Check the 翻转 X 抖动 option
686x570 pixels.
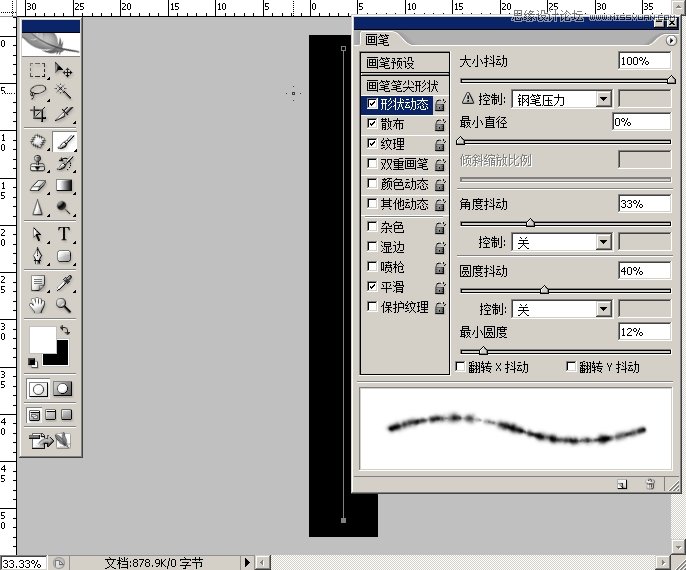[x=461, y=367]
